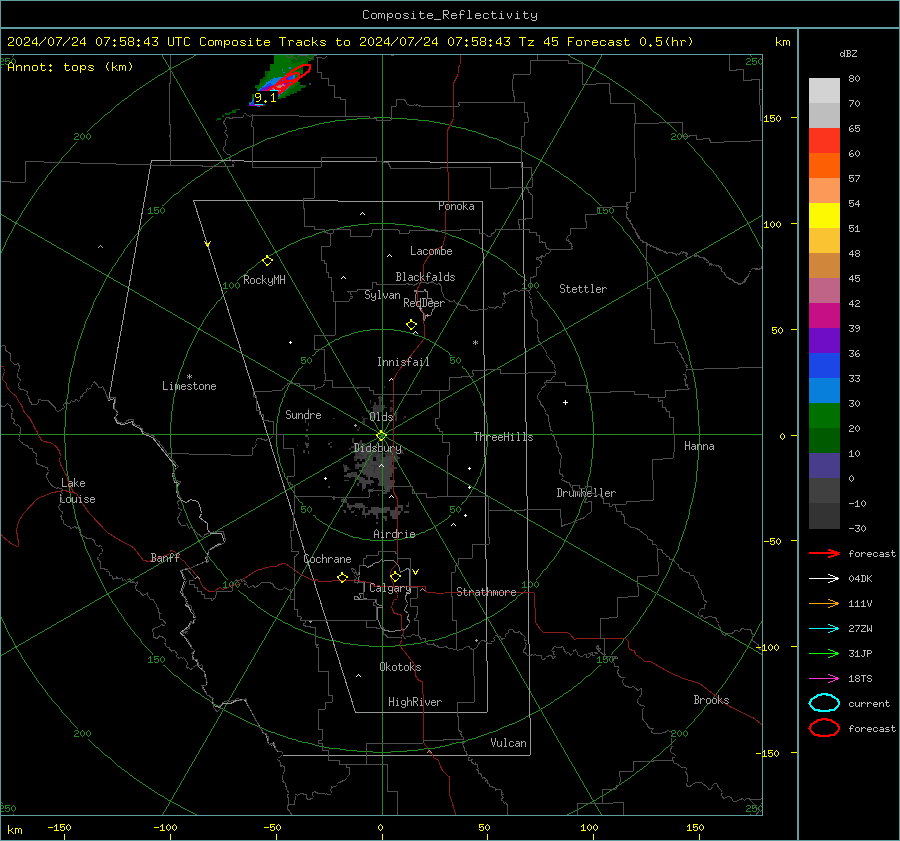900x841 pixels.
Task: Click the red forecast arrow in legend
Action: pyautogui.click(x=824, y=553)
